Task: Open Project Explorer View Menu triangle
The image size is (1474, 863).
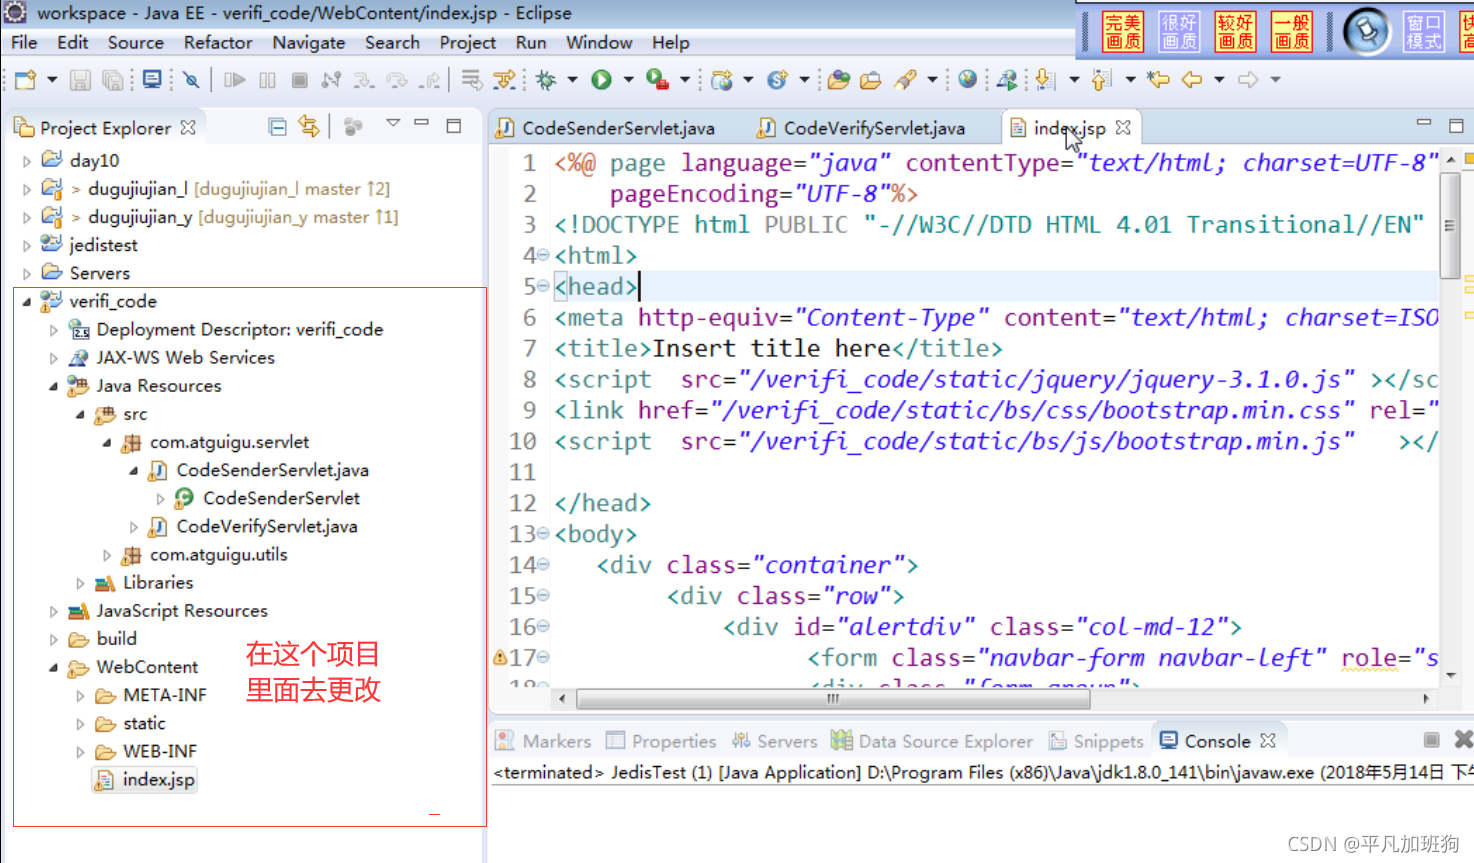Action: click(393, 123)
